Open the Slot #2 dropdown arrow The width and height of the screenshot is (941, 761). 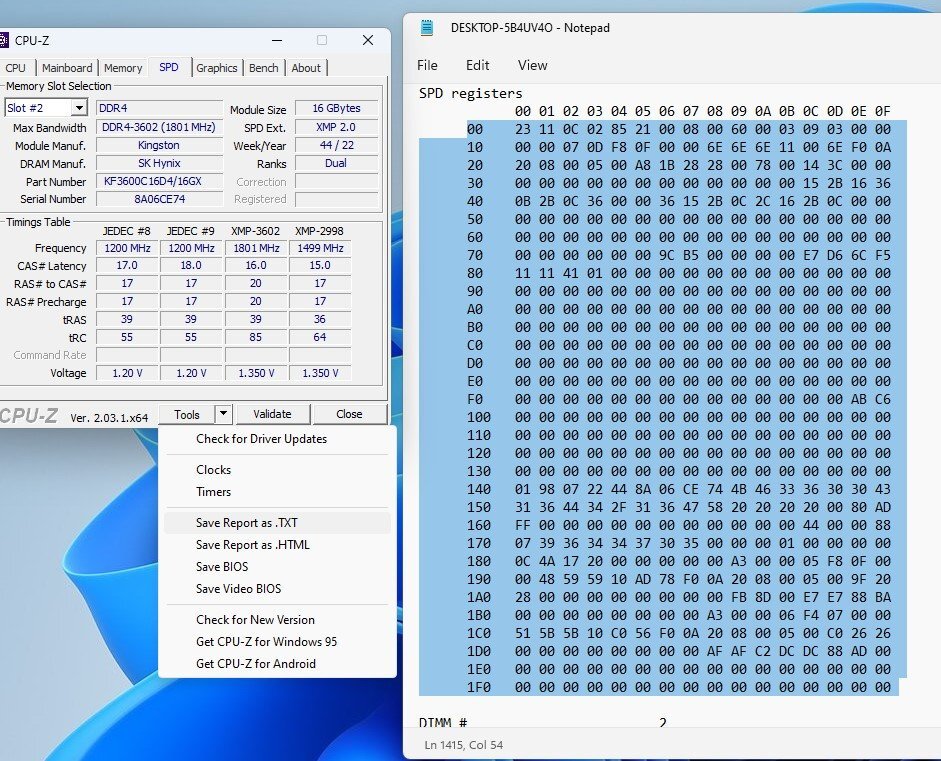pyautogui.click(x=79, y=108)
